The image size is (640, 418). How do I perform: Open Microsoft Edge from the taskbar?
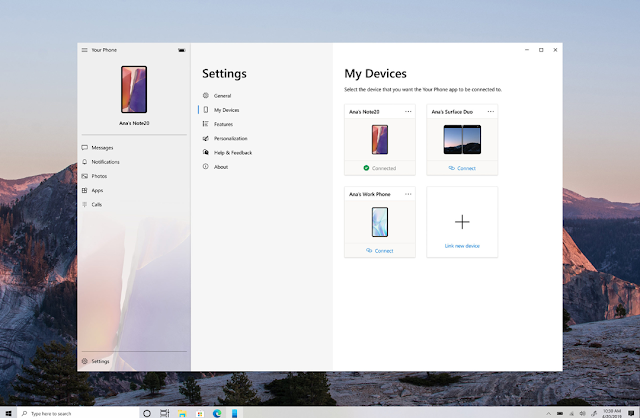point(217,413)
